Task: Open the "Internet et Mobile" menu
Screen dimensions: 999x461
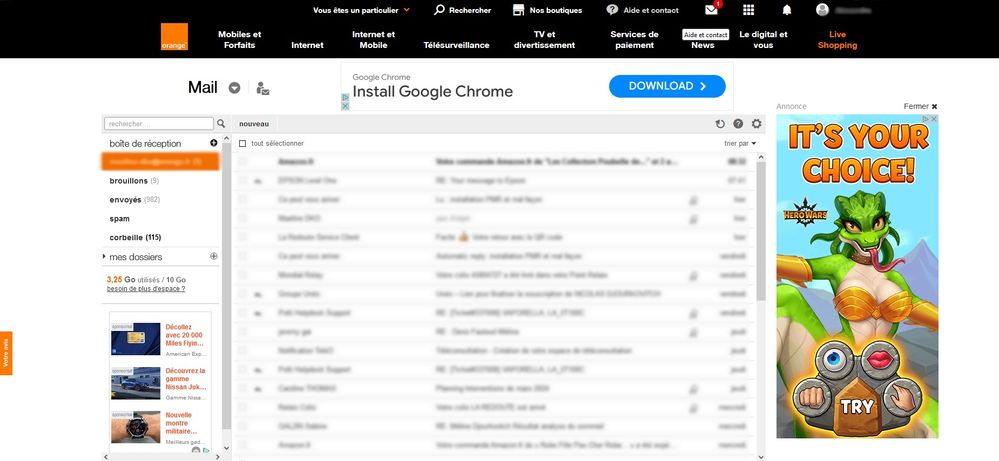Action: (373, 39)
